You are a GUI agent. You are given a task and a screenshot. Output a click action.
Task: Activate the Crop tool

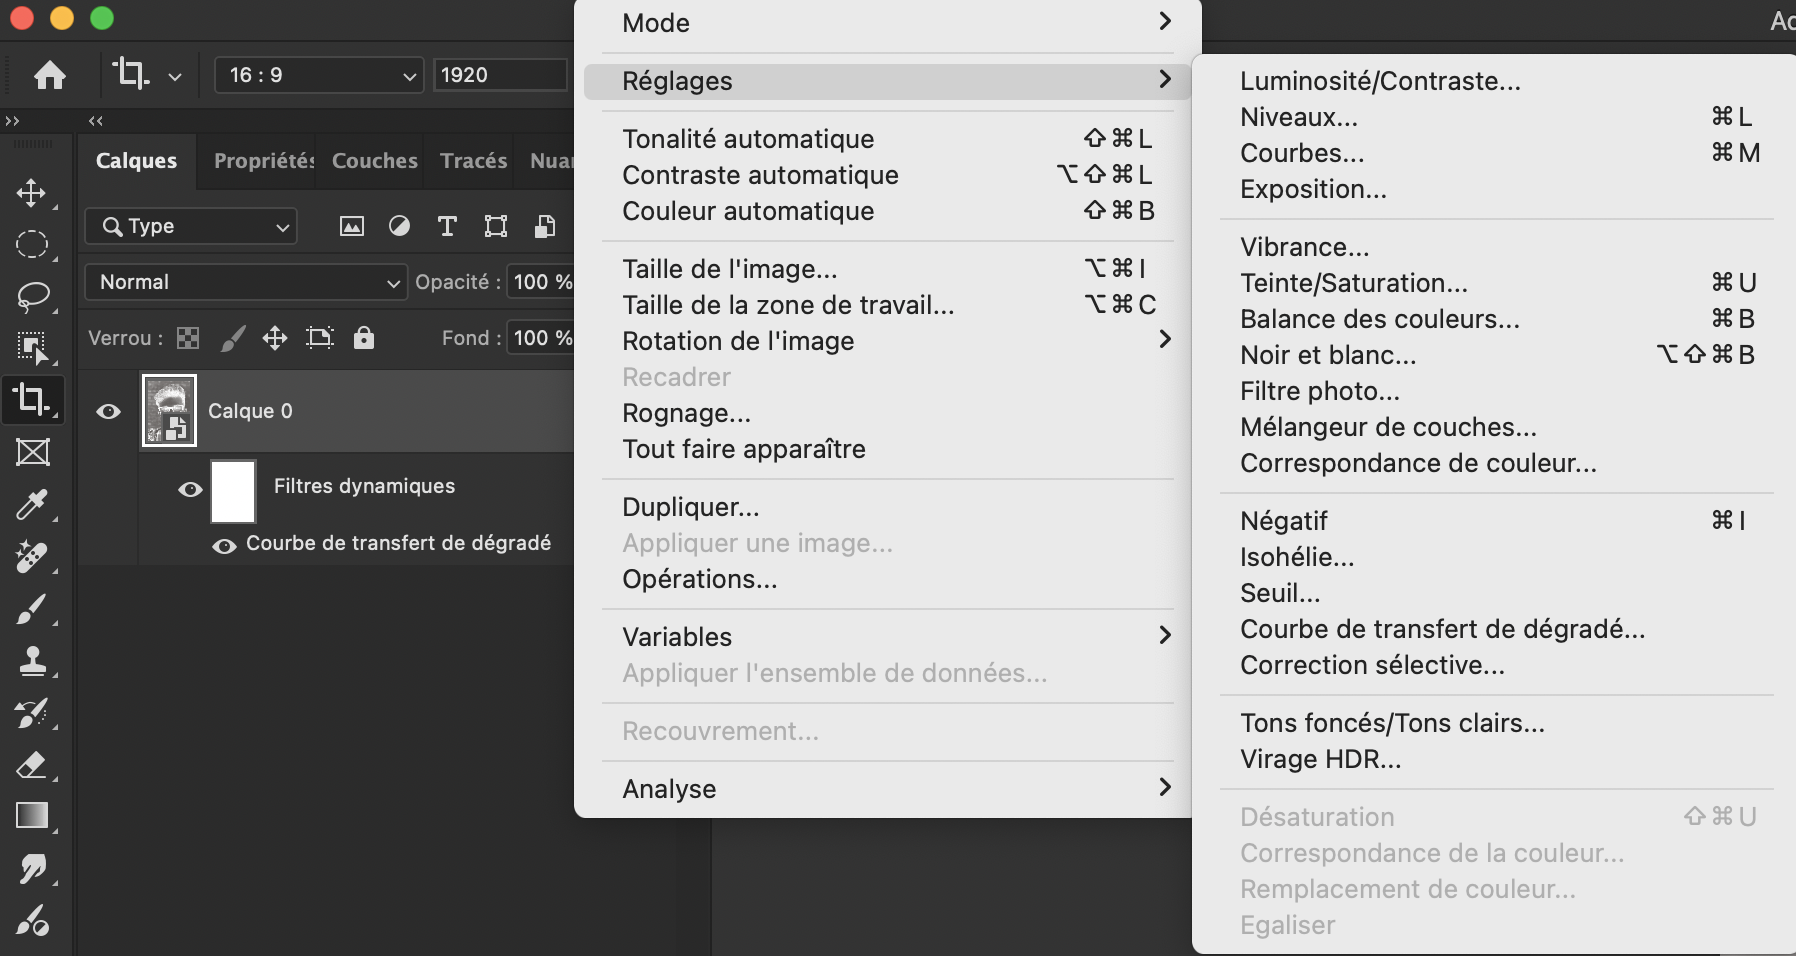click(33, 400)
